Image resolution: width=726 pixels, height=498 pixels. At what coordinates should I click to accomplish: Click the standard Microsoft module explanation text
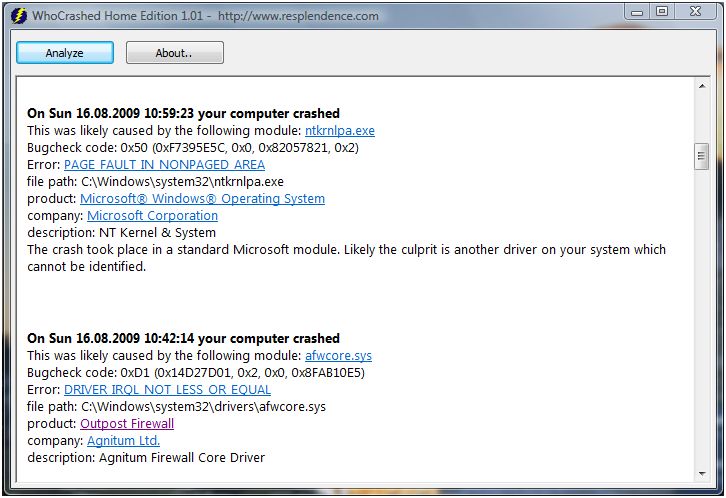(346, 258)
